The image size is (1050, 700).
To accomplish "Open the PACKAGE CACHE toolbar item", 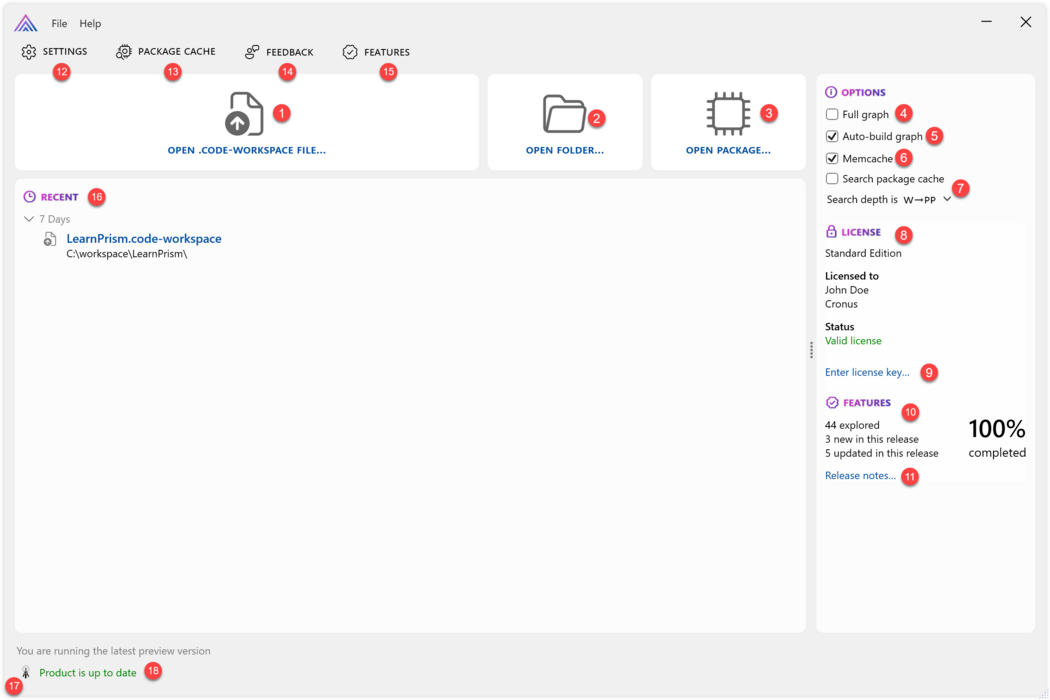I will click(165, 52).
